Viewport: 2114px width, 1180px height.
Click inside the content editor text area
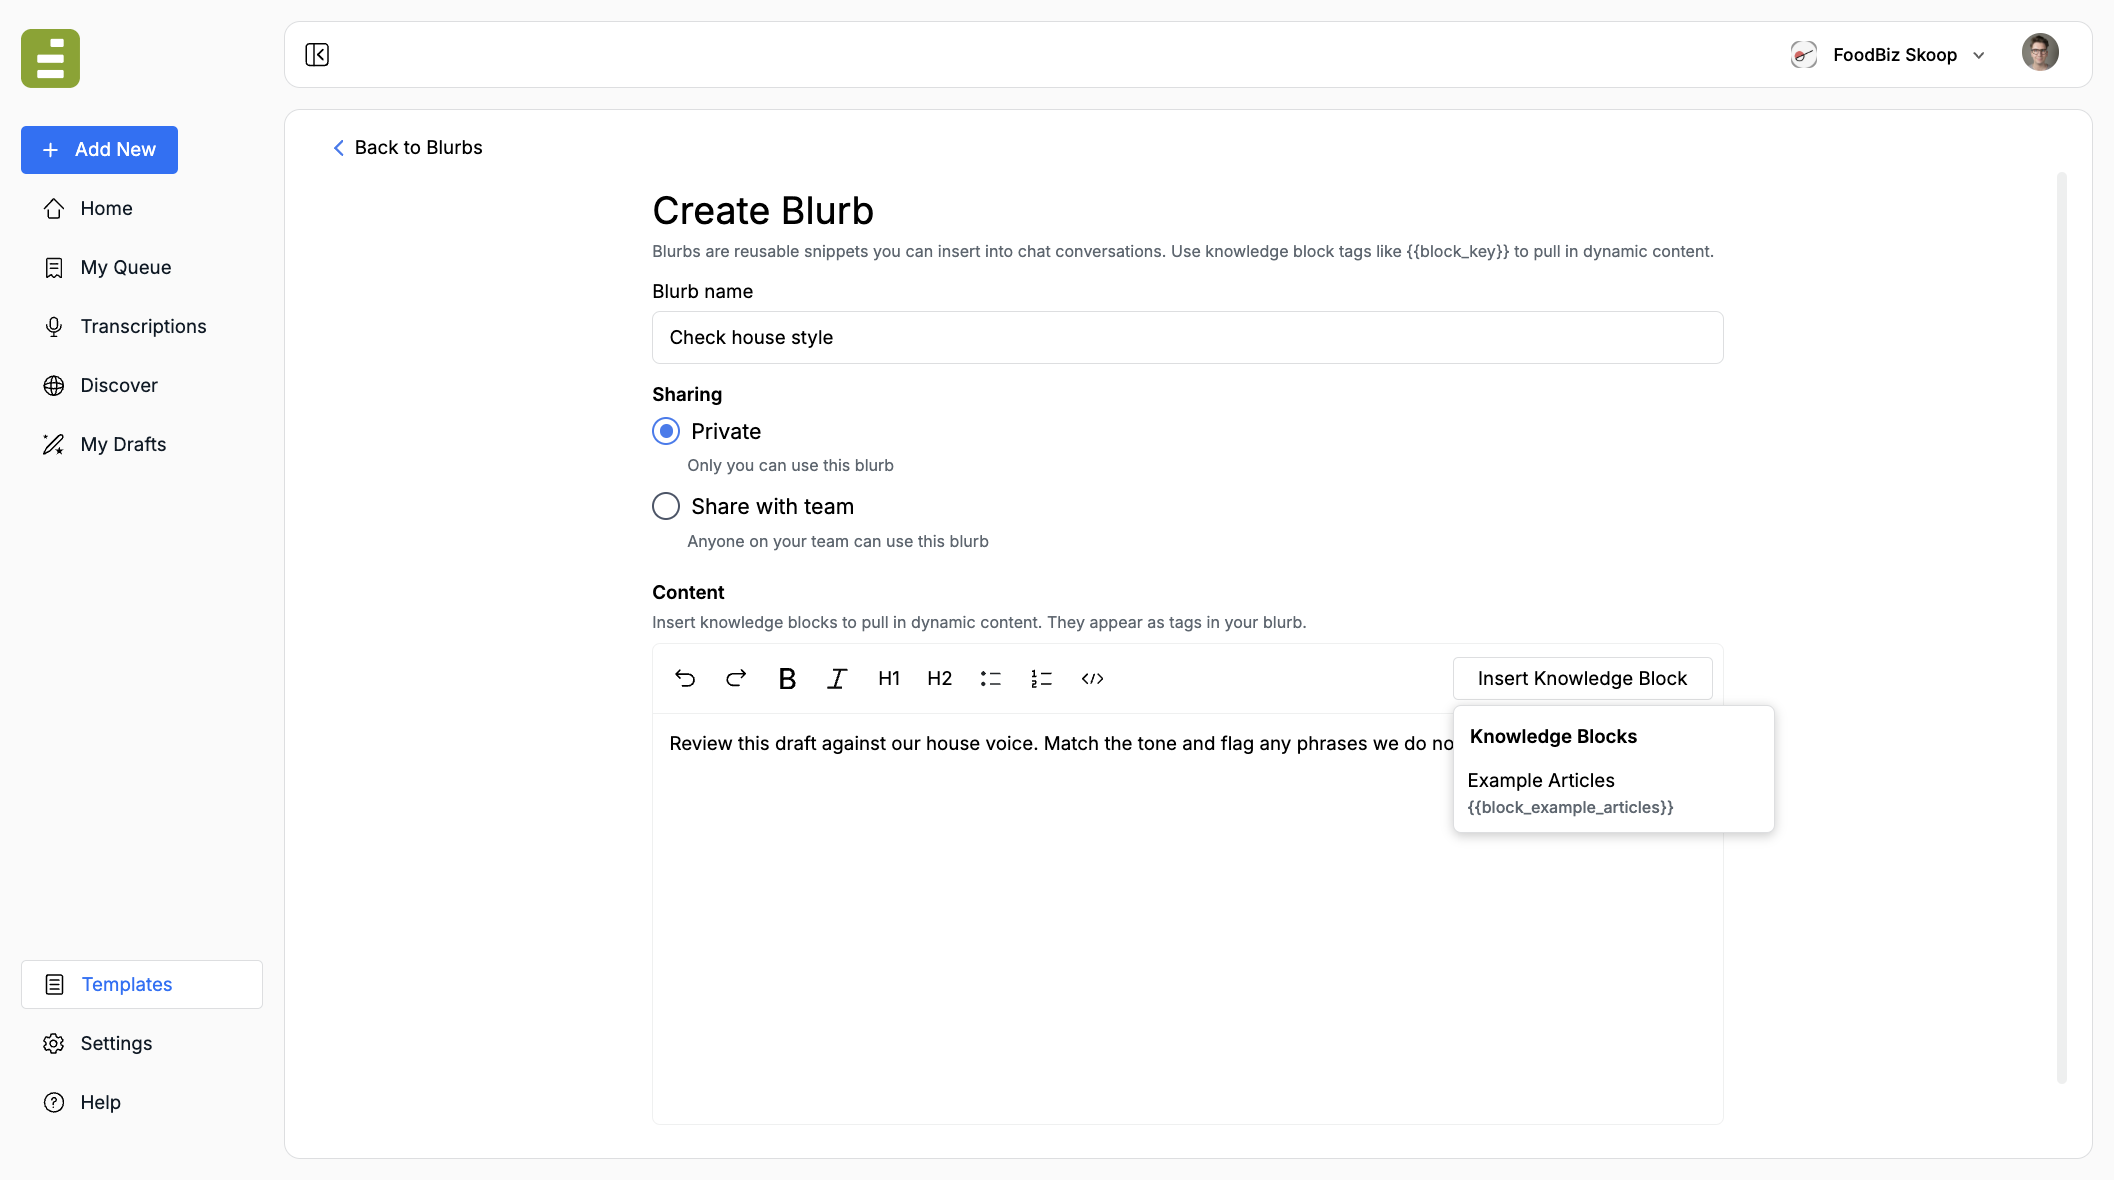[x=1187, y=918]
